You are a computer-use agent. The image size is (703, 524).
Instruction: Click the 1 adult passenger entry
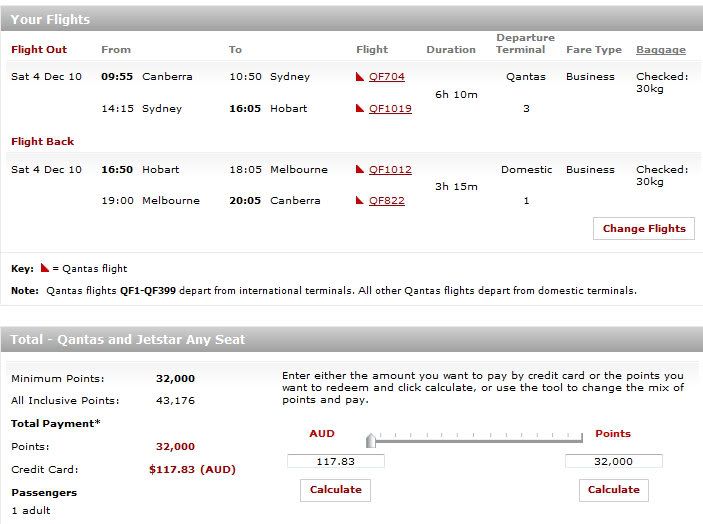(x=31, y=511)
